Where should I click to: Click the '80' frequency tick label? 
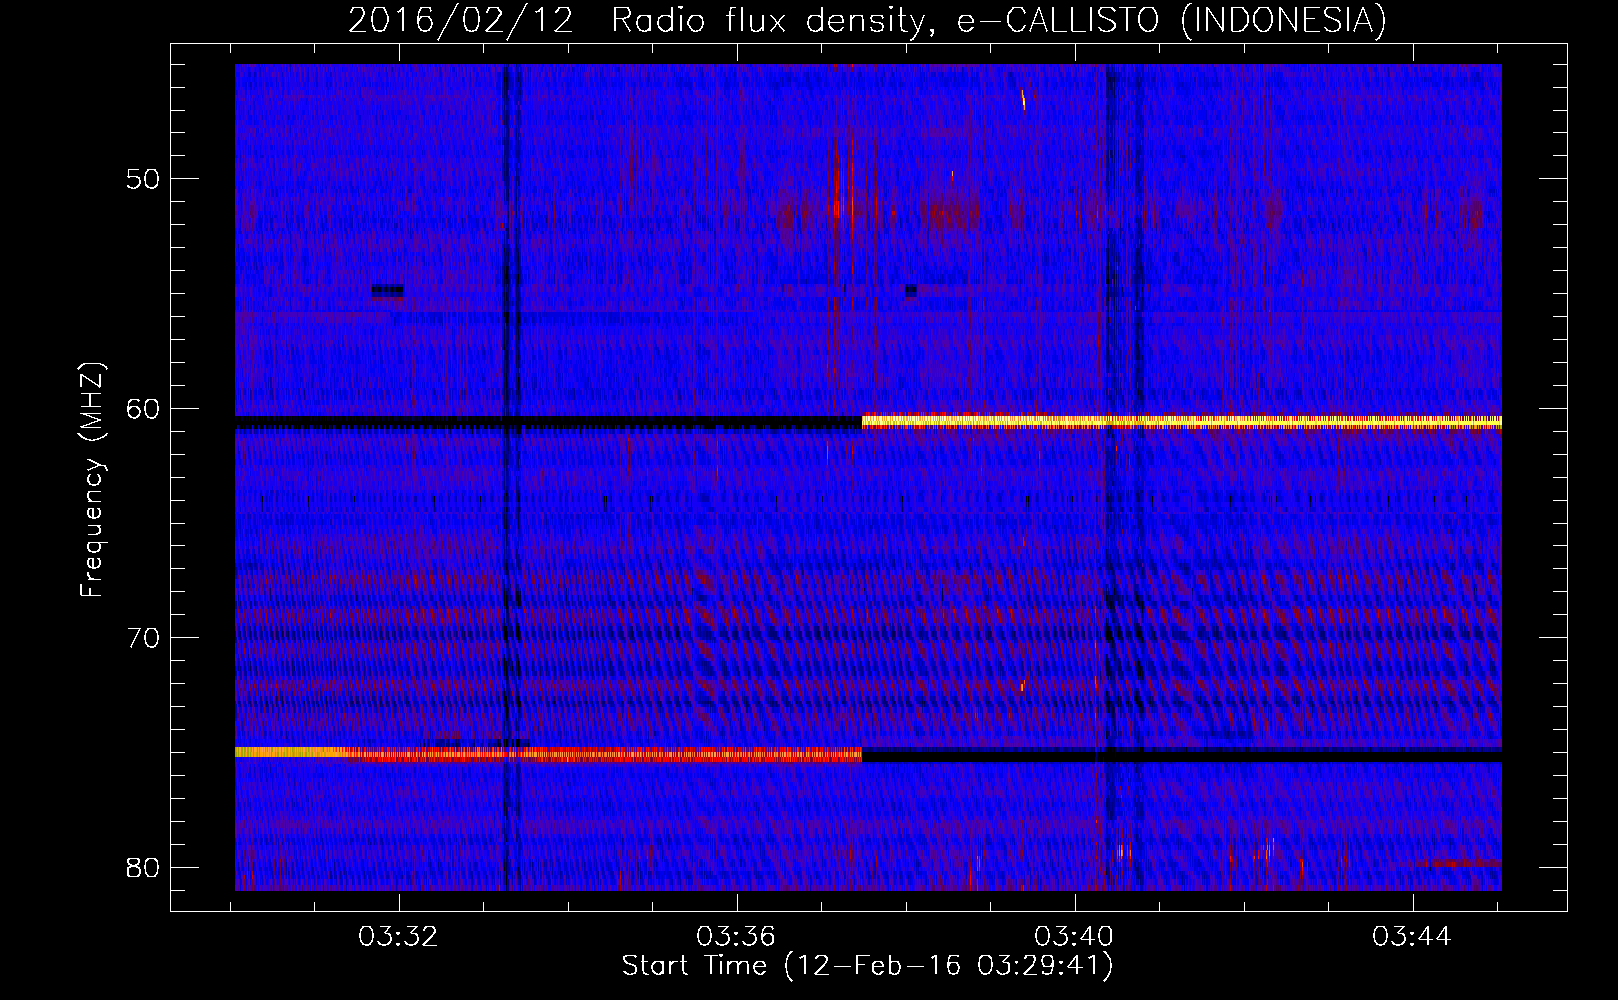[143, 867]
